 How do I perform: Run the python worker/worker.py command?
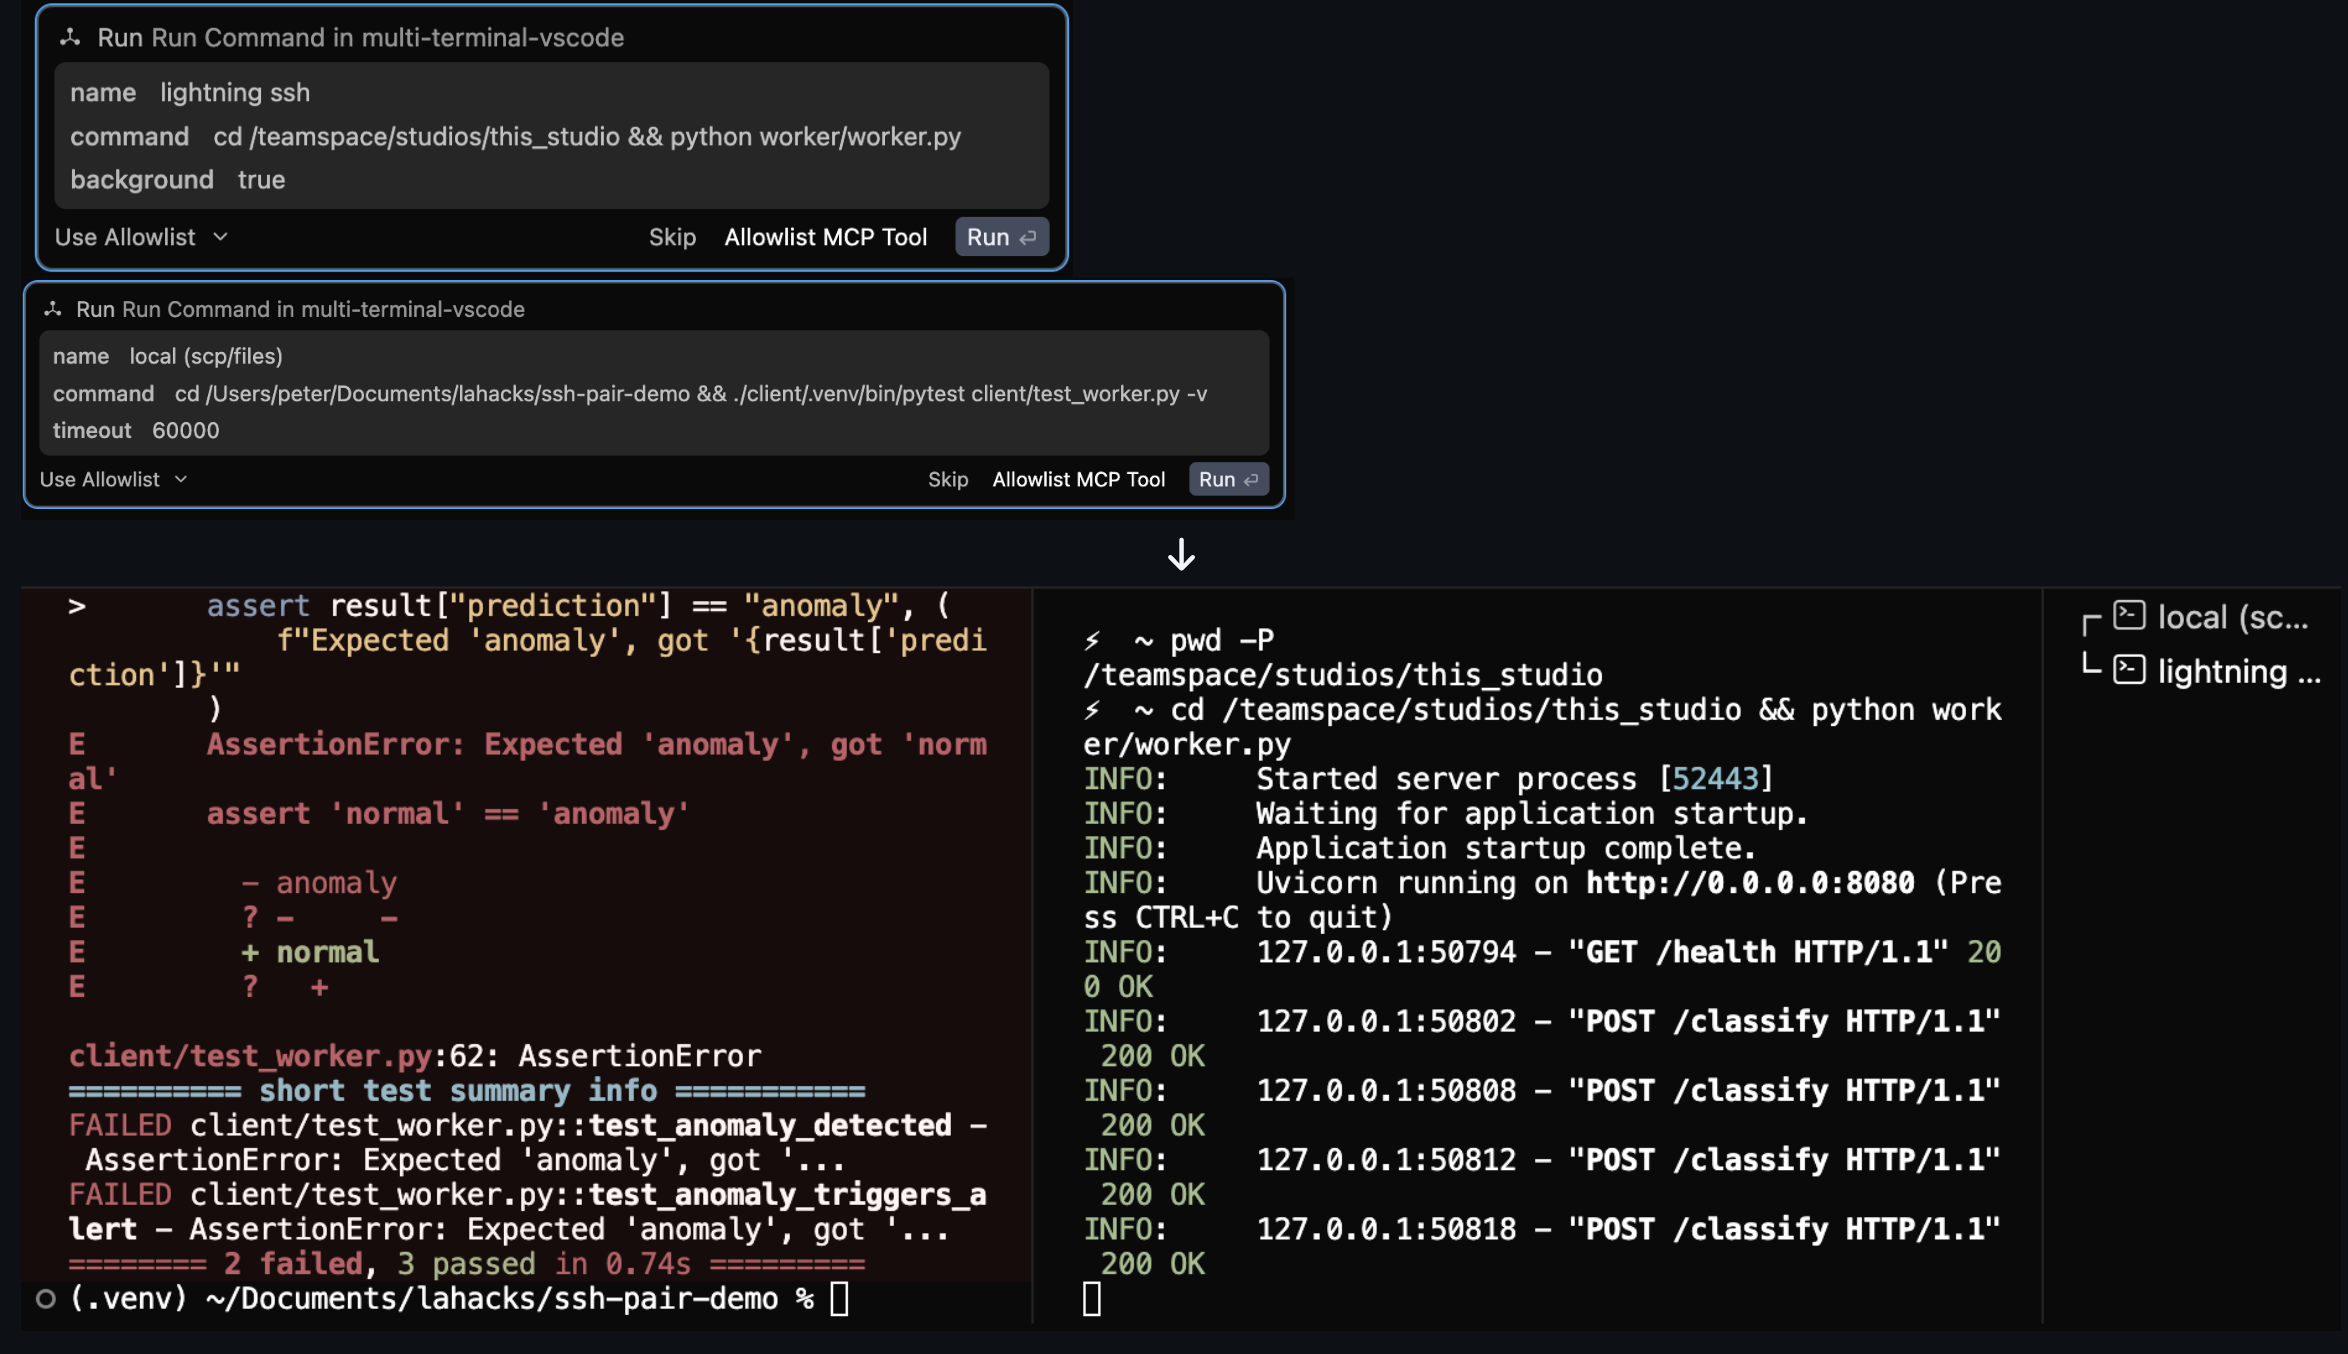click(1001, 237)
